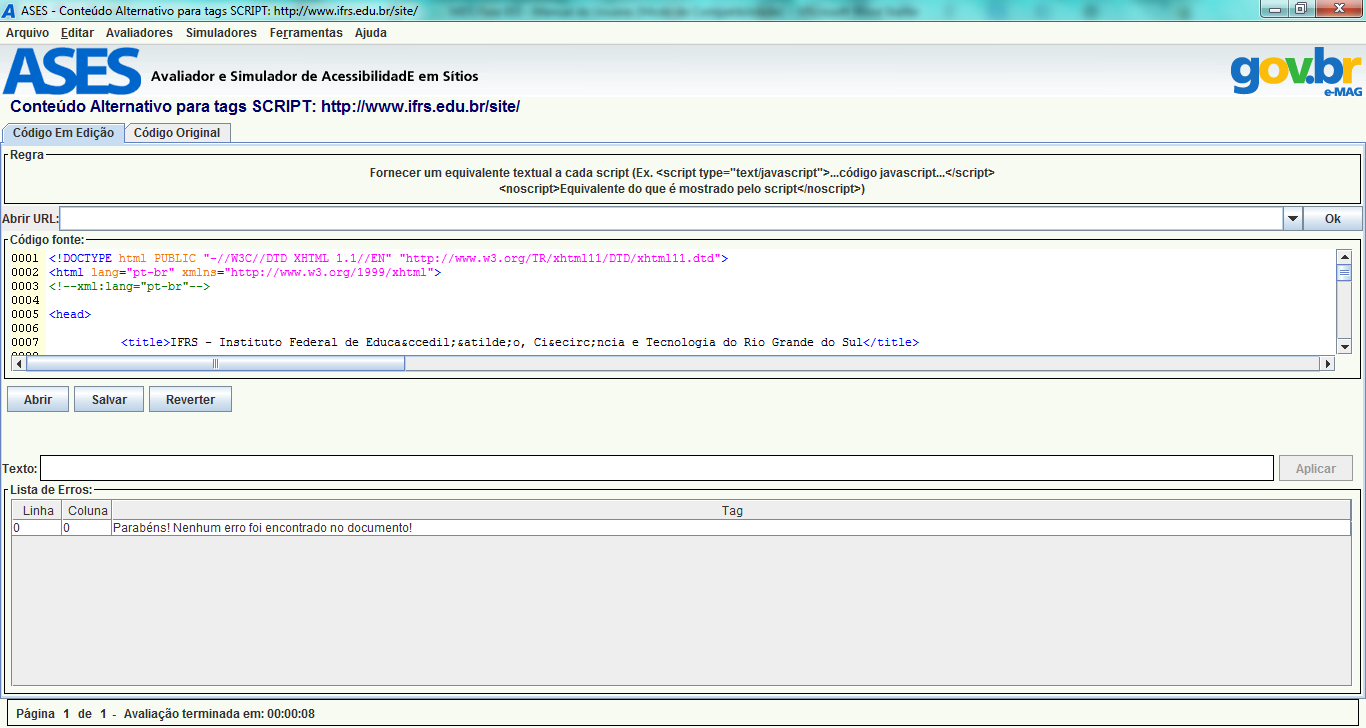Open the Editar menu
This screenshot has height=728, width=1366.
click(77, 33)
